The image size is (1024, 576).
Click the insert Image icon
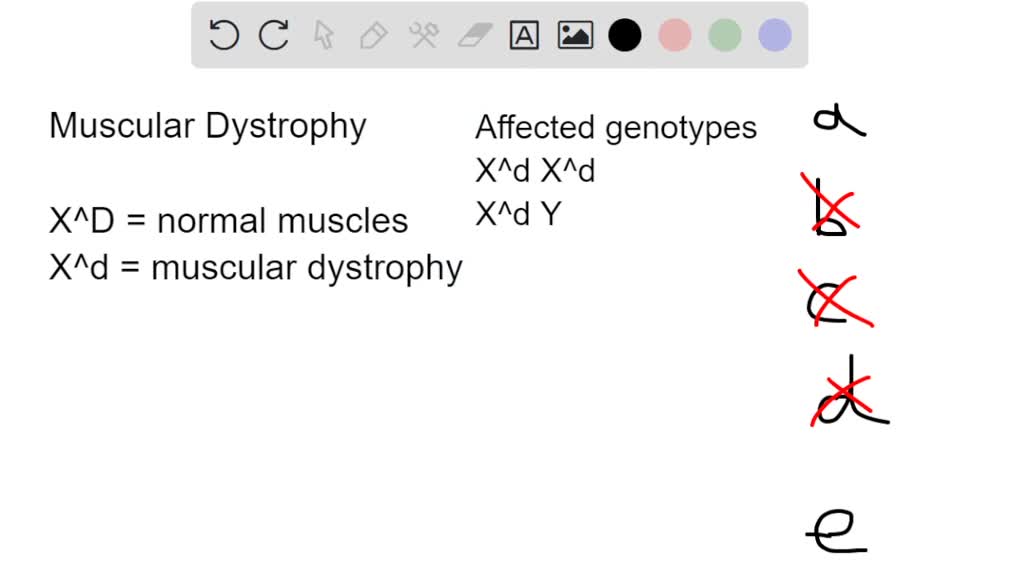pos(573,35)
